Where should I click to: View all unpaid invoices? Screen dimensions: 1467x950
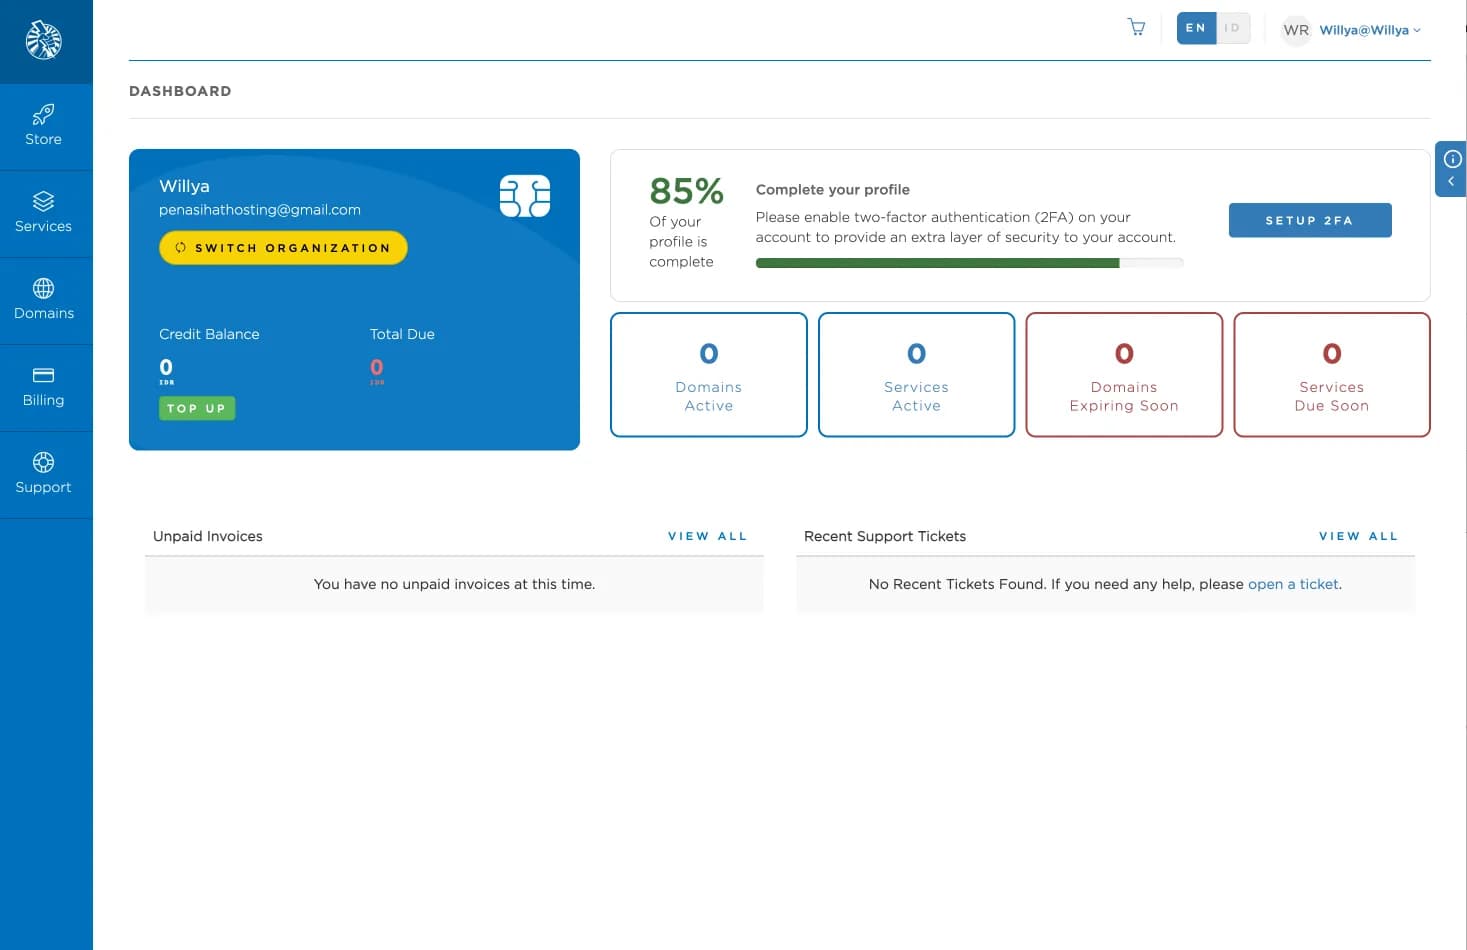coord(707,536)
